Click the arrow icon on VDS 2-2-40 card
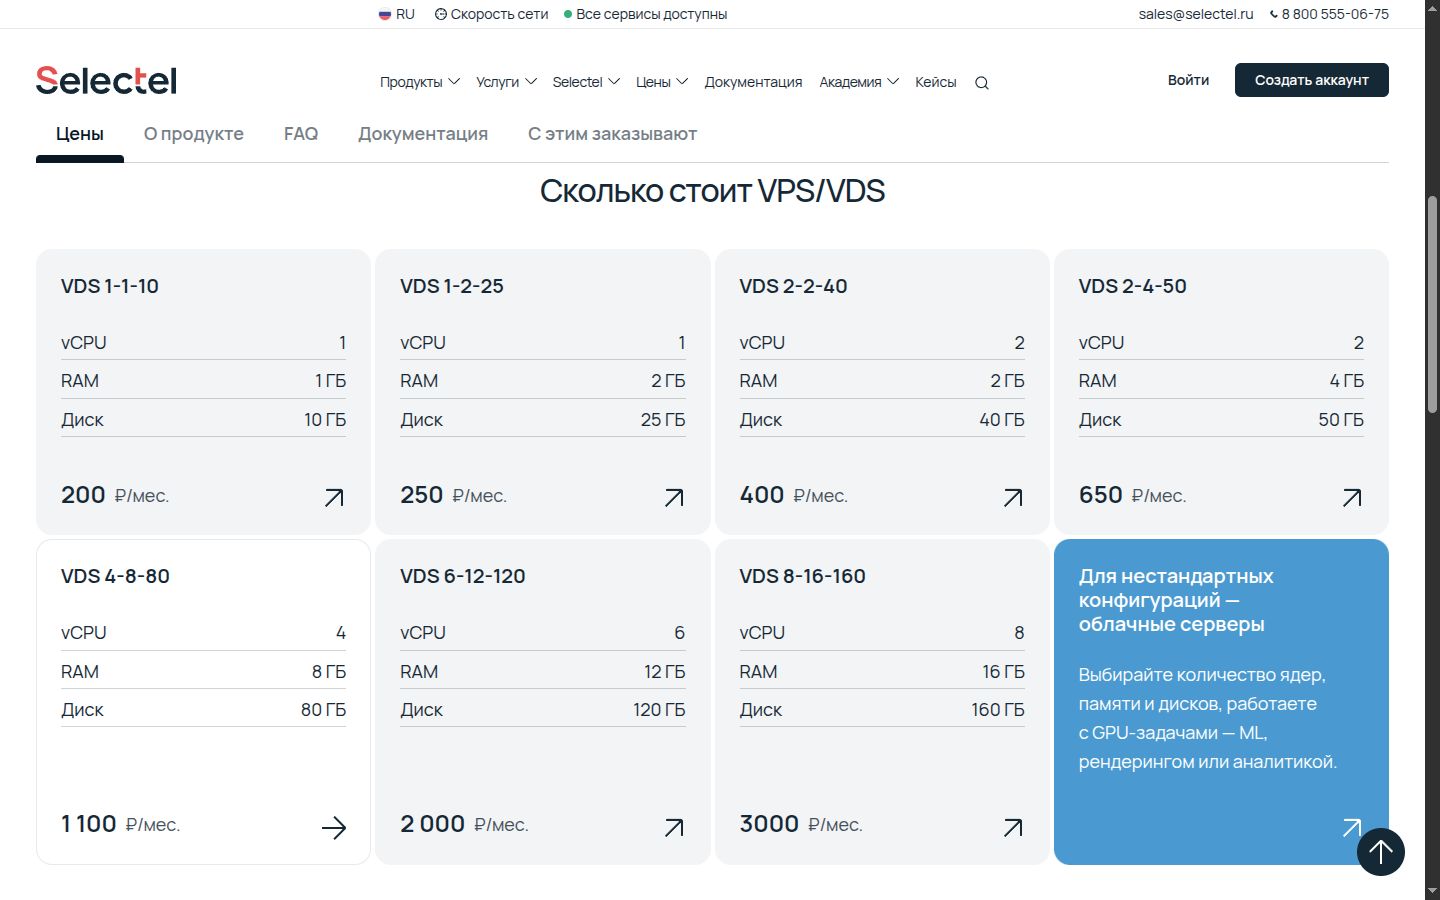This screenshot has width=1440, height=900. (1013, 497)
